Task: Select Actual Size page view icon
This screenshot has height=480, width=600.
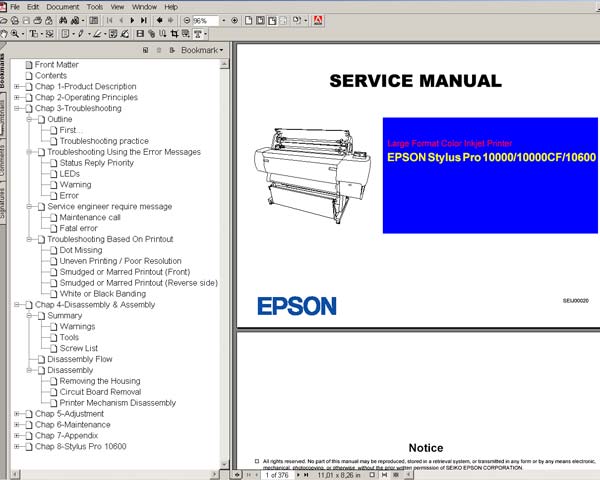Action: click(x=249, y=20)
